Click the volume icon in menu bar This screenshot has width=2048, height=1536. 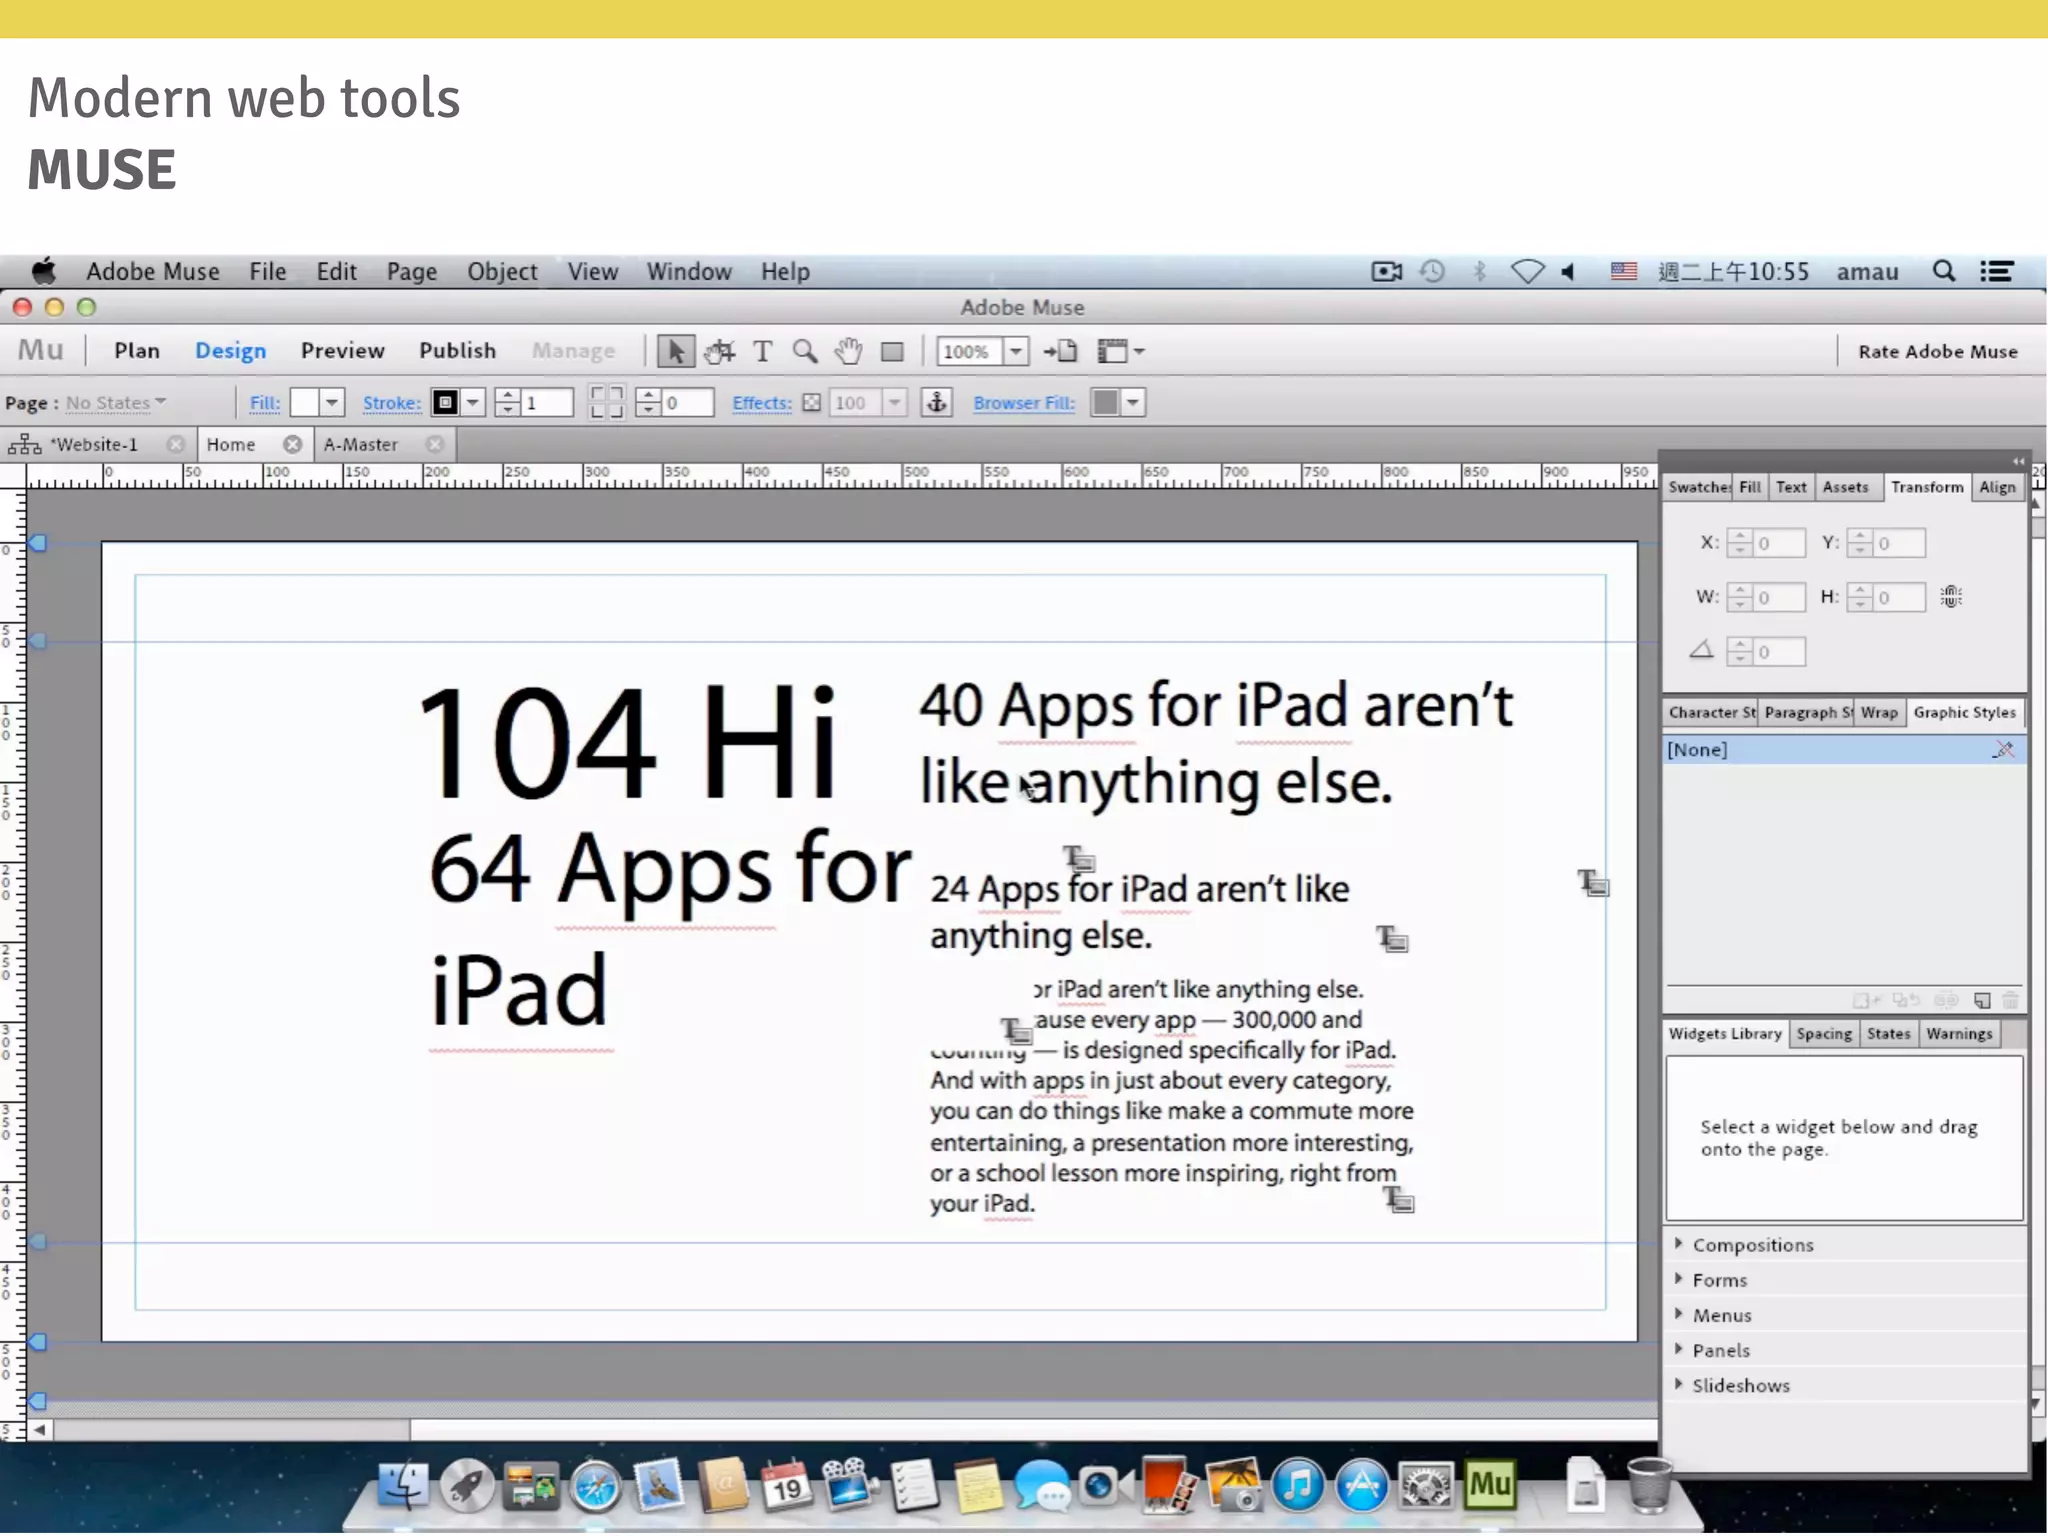click(x=1568, y=271)
